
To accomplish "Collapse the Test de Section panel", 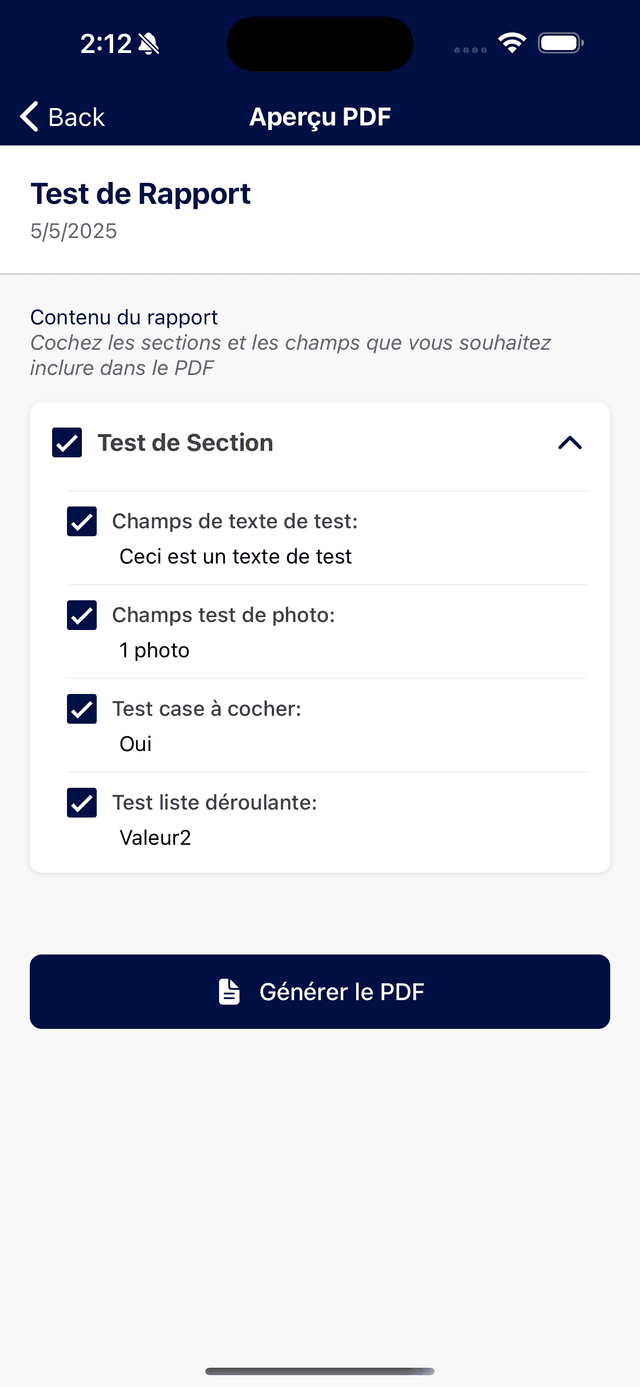I will [569, 442].
